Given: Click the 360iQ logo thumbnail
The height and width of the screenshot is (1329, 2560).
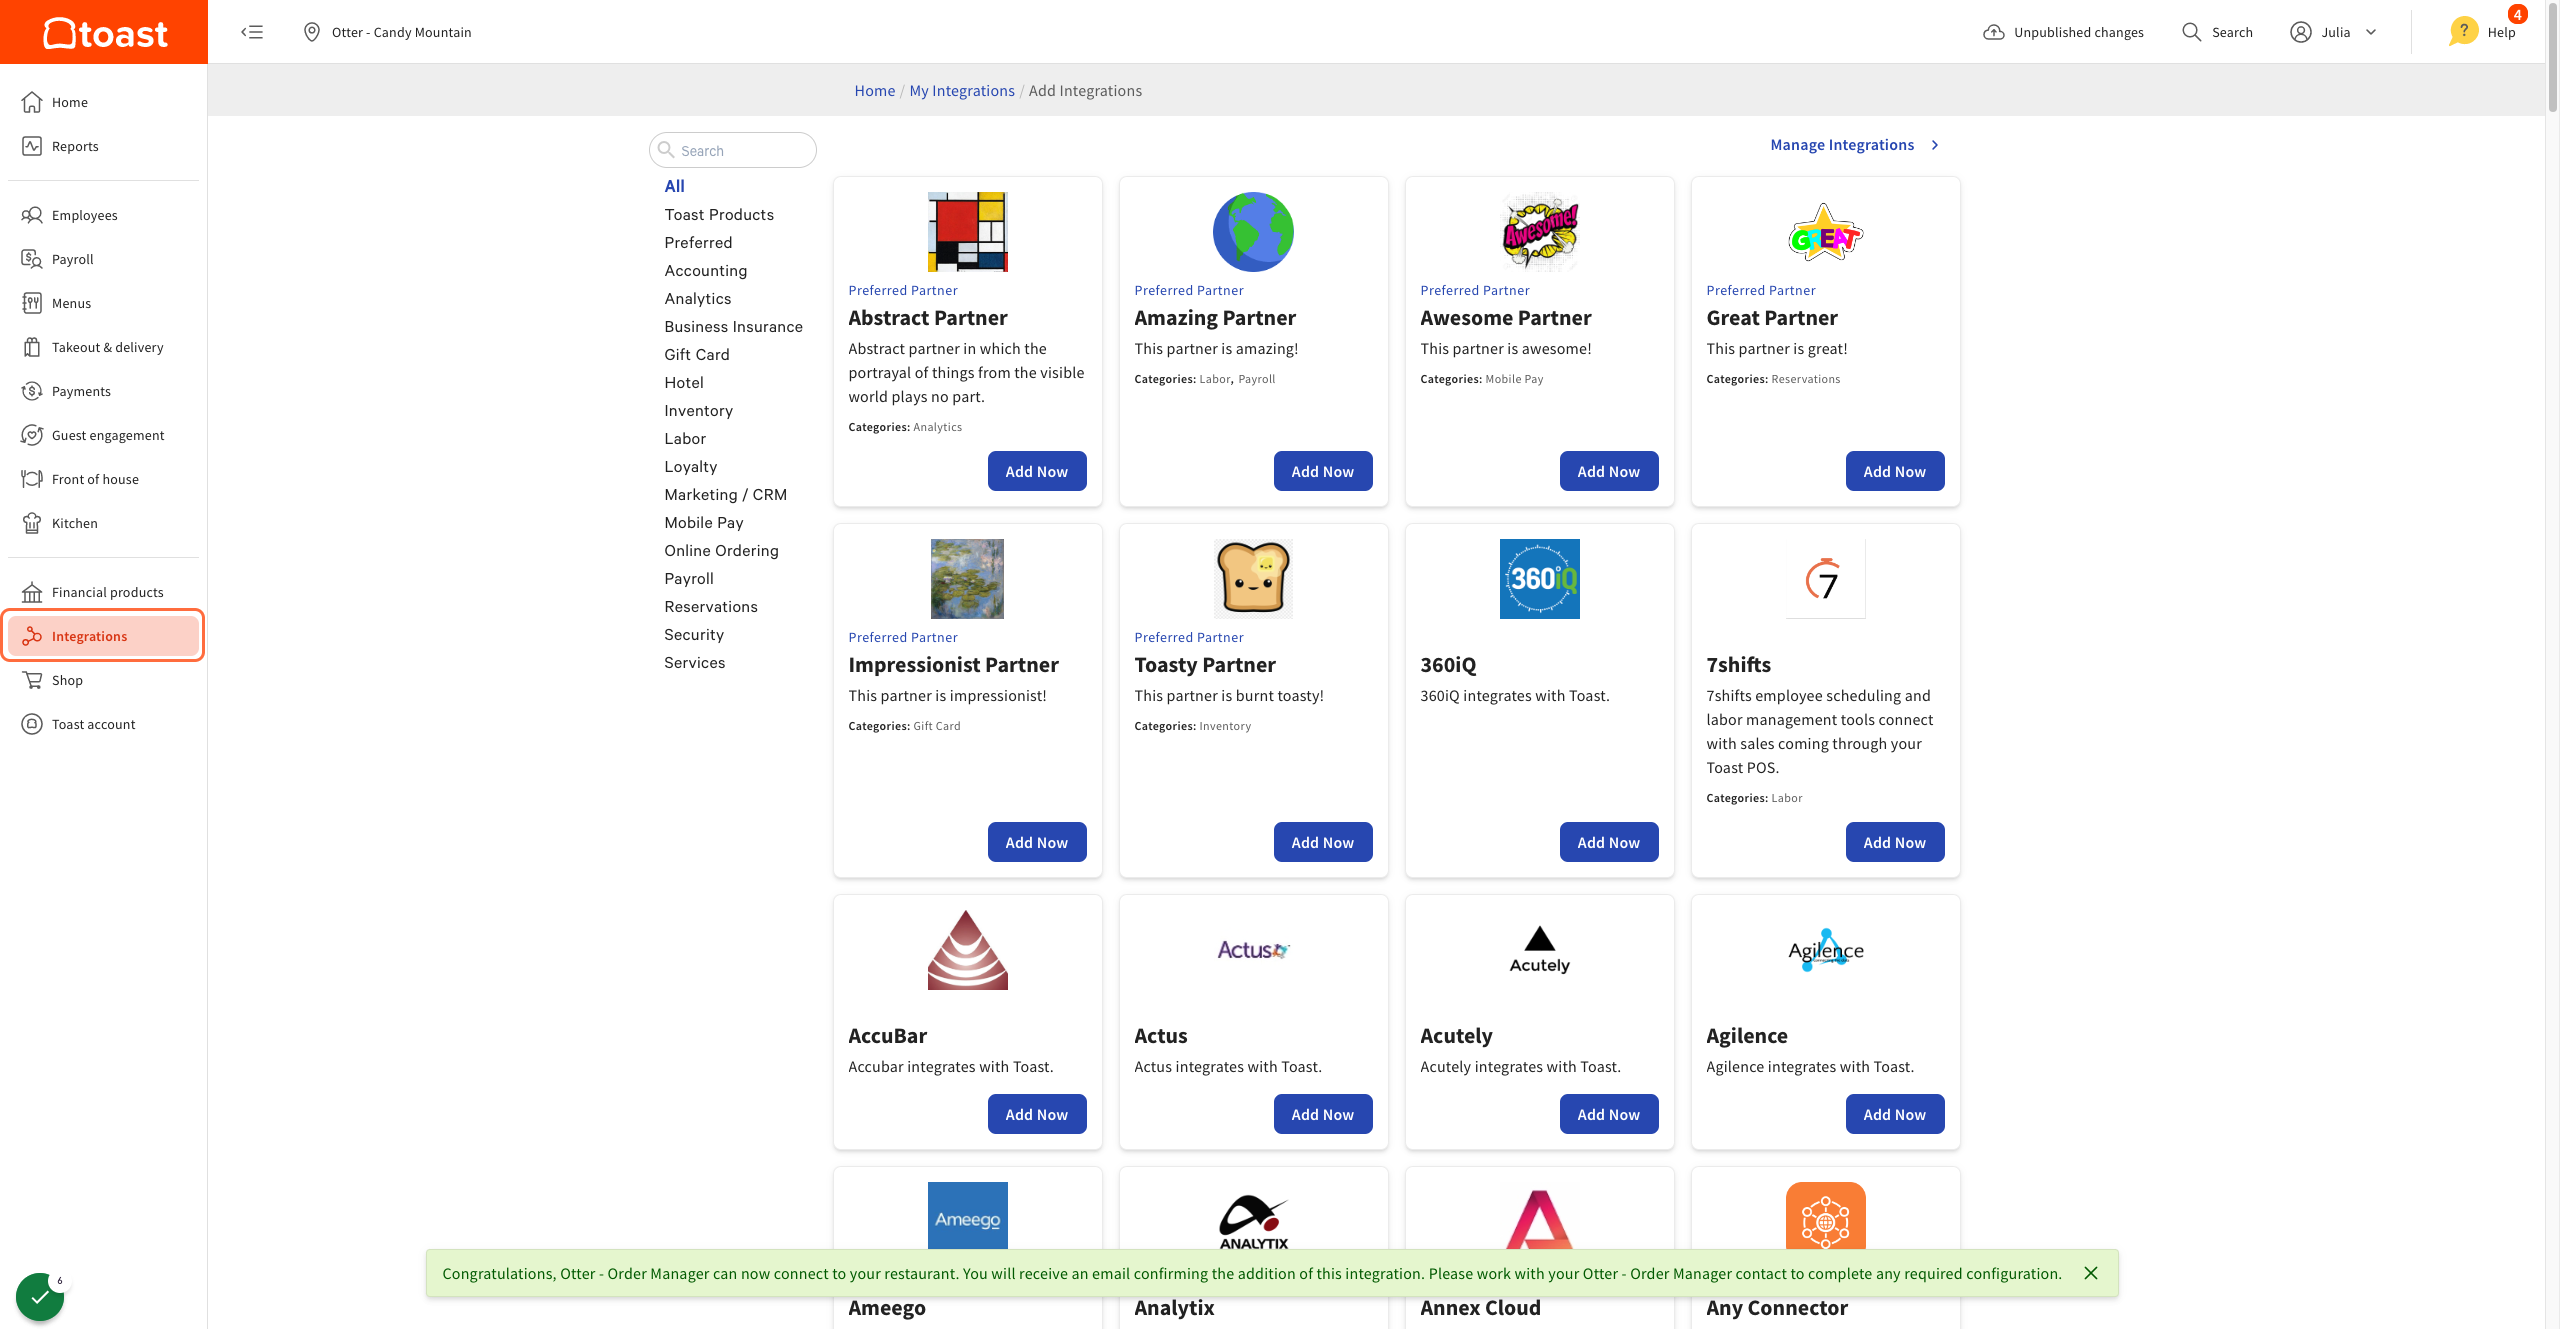Looking at the screenshot, I should coord(1539,578).
